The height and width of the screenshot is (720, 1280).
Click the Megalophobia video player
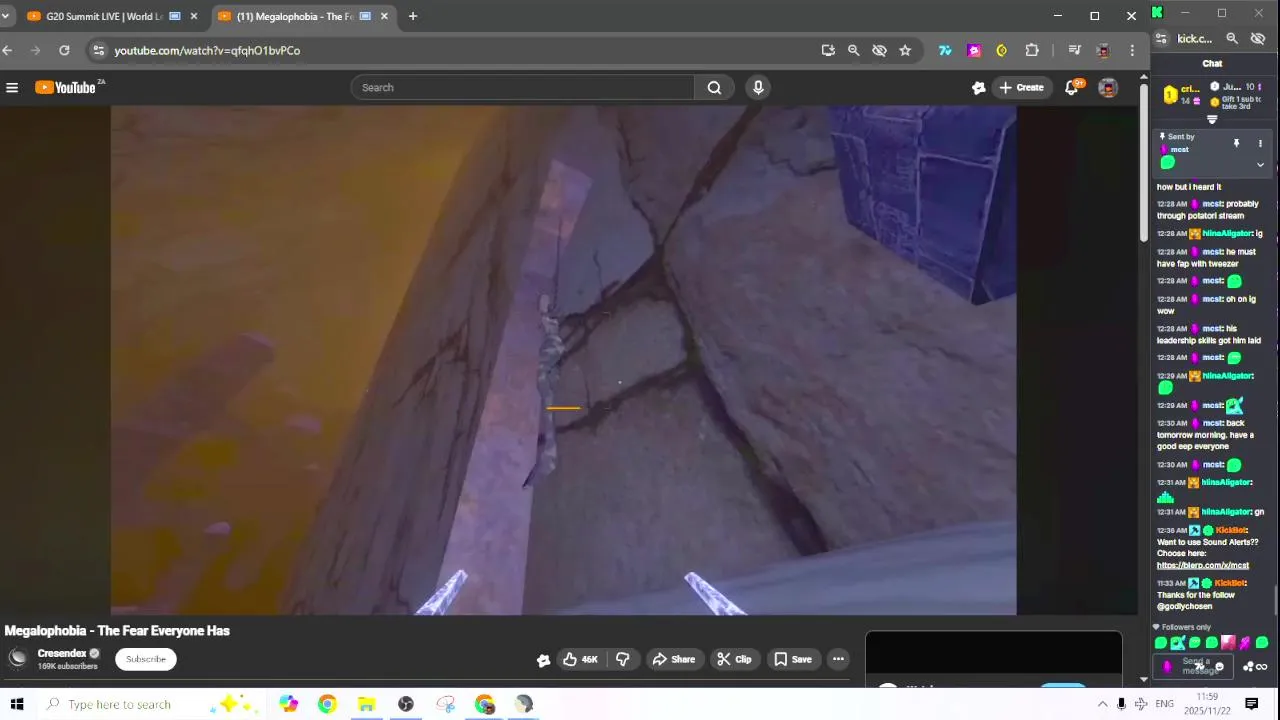coord(563,360)
